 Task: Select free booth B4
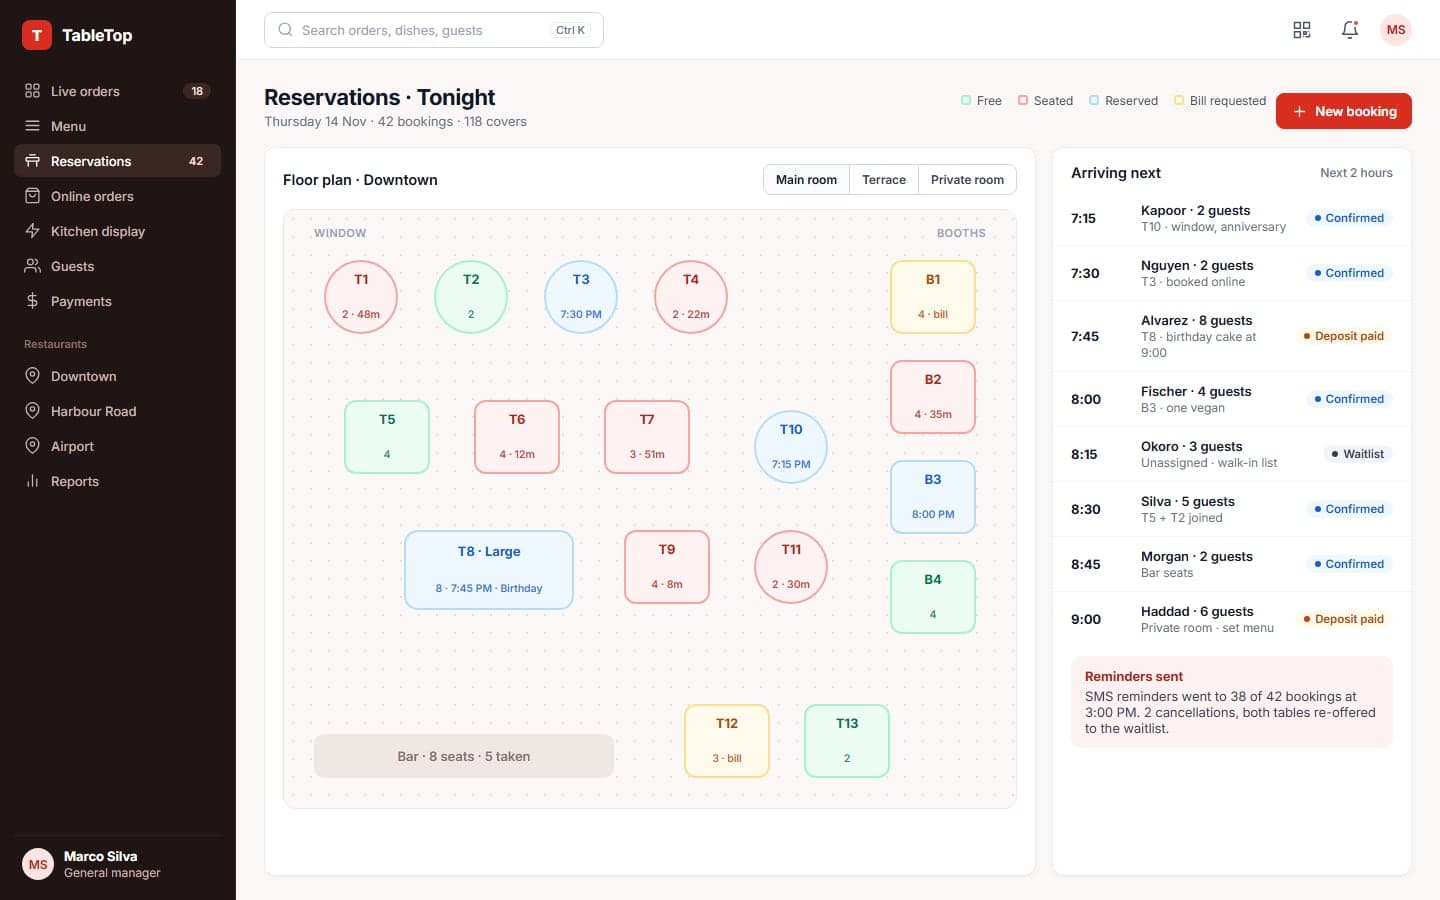pos(933,597)
